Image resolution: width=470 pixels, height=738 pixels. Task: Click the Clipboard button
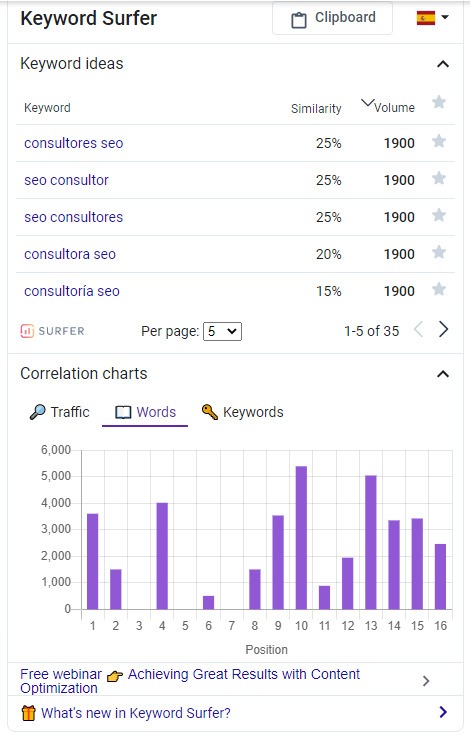tap(332, 18)
